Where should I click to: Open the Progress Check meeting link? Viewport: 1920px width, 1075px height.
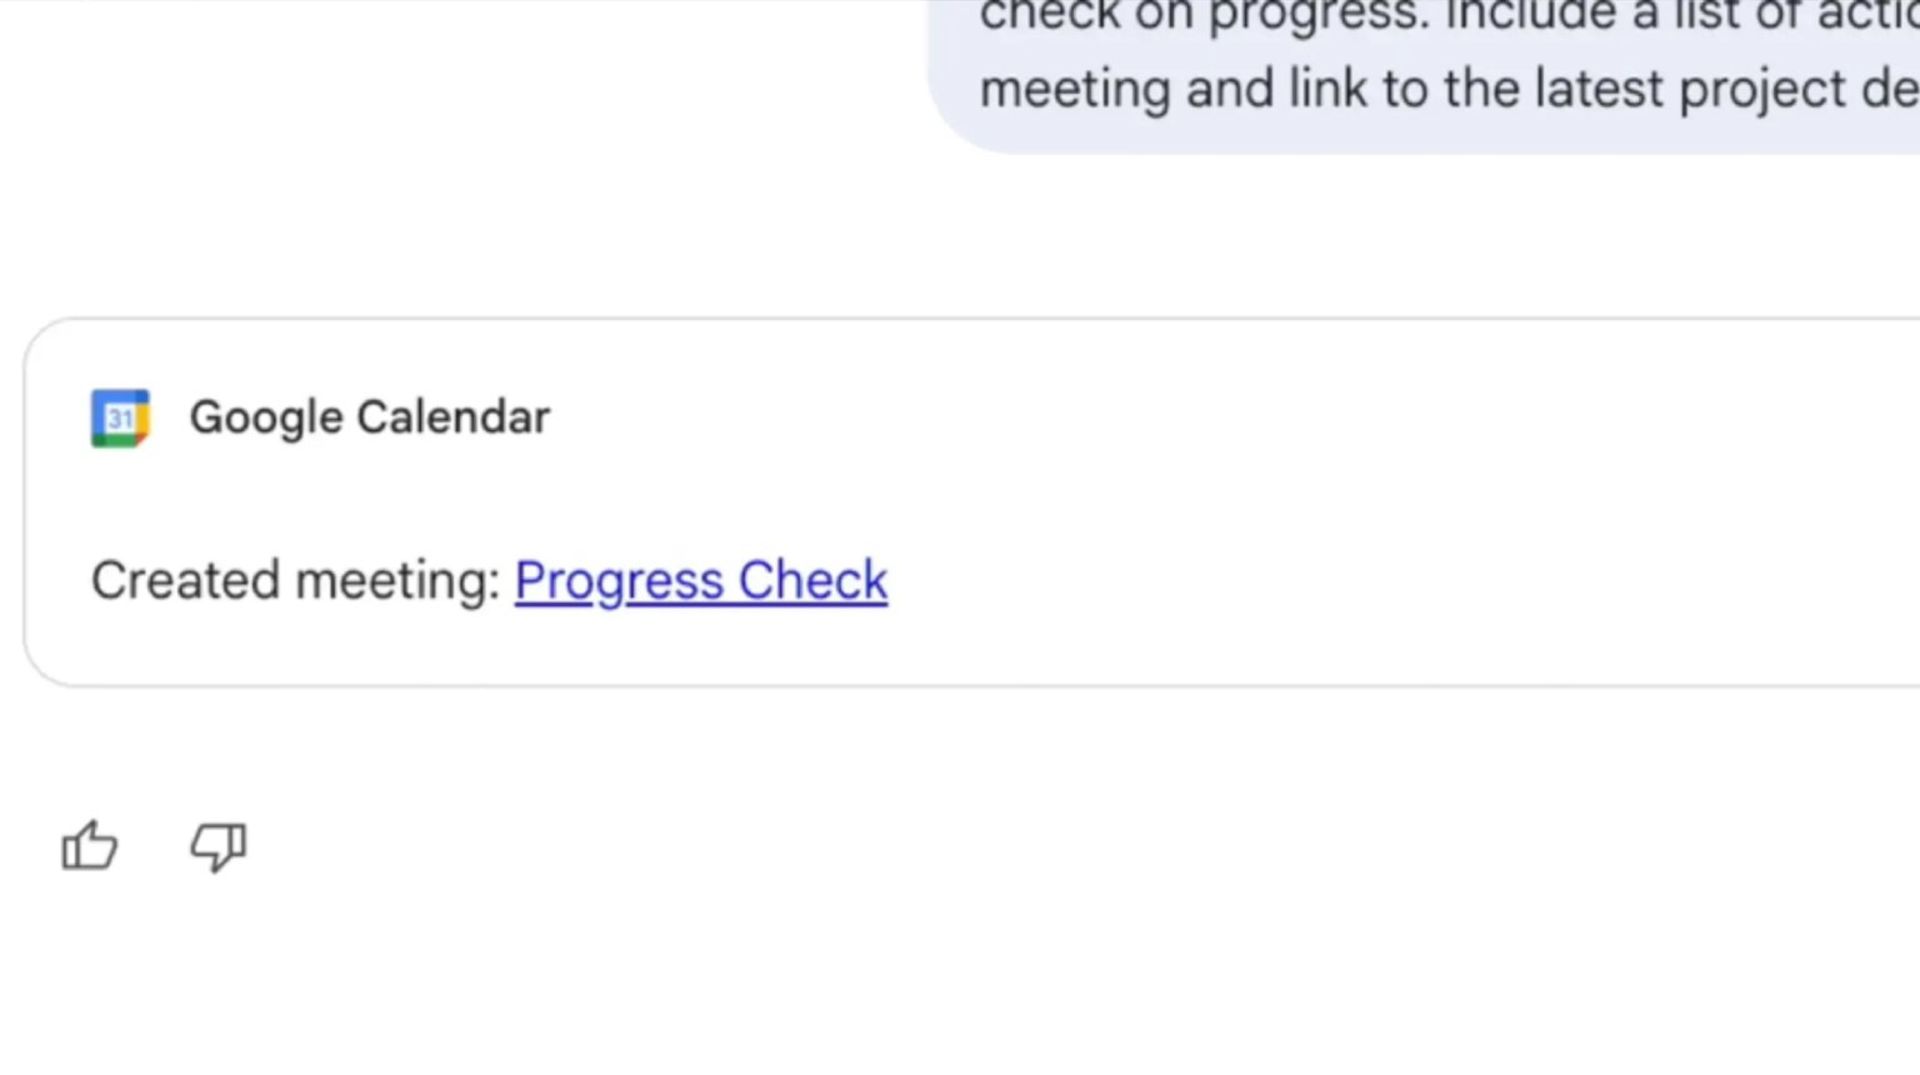(700, 581)
